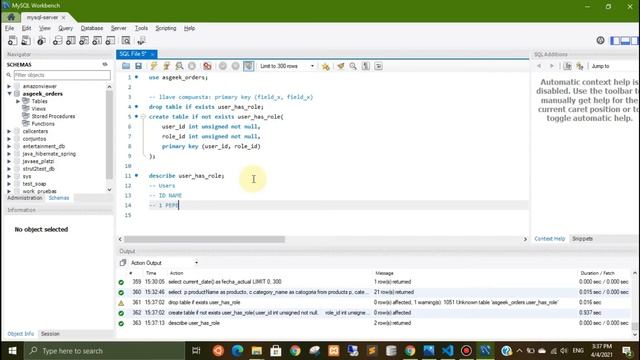
Task: Click the Filter objects search field
Action: tap(62, 75)
